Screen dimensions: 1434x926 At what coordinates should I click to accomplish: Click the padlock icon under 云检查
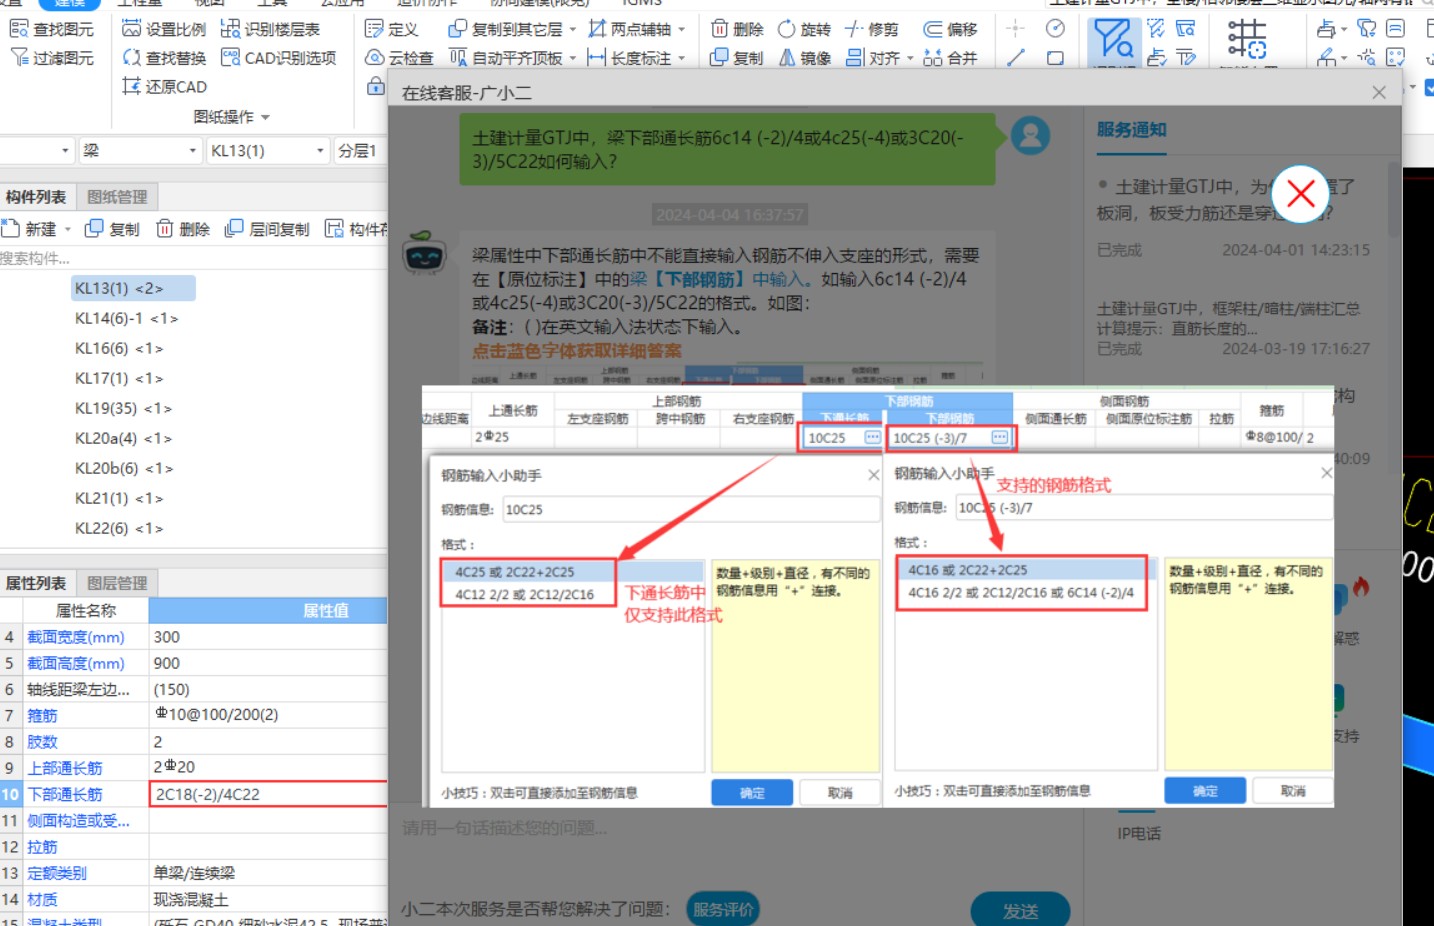tap(376, 86)
